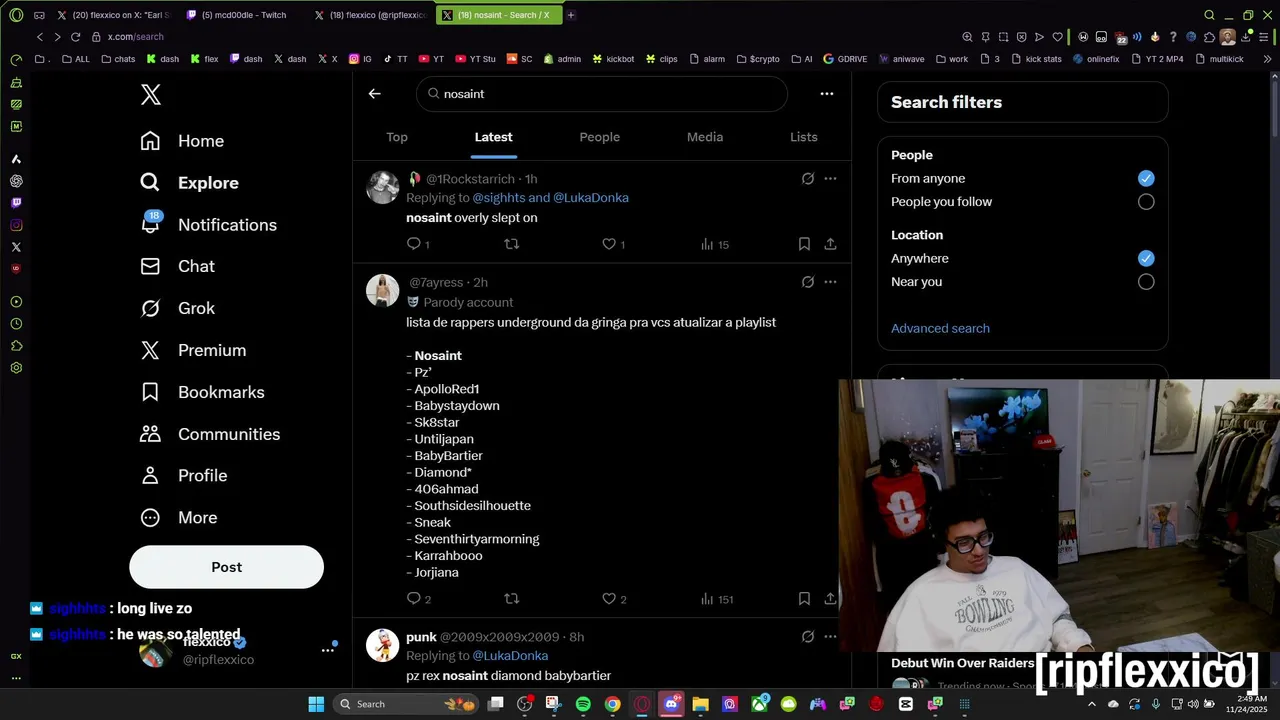The height and width of the screenshot is (720, 1280).
Task: Share the 1Rockstarrich post
Action: (830, 244)
